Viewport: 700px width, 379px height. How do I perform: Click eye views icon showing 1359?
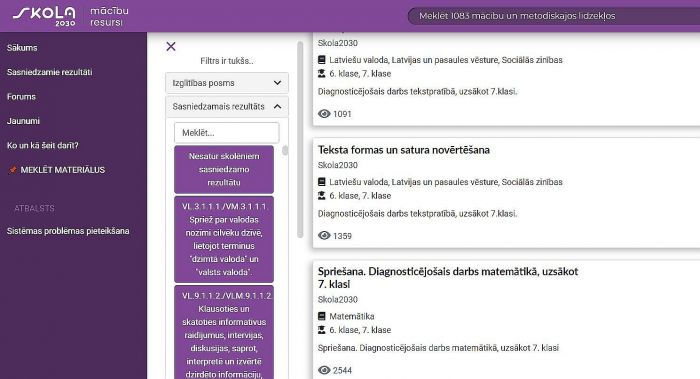pyautogui.click(x=324, y=236)
